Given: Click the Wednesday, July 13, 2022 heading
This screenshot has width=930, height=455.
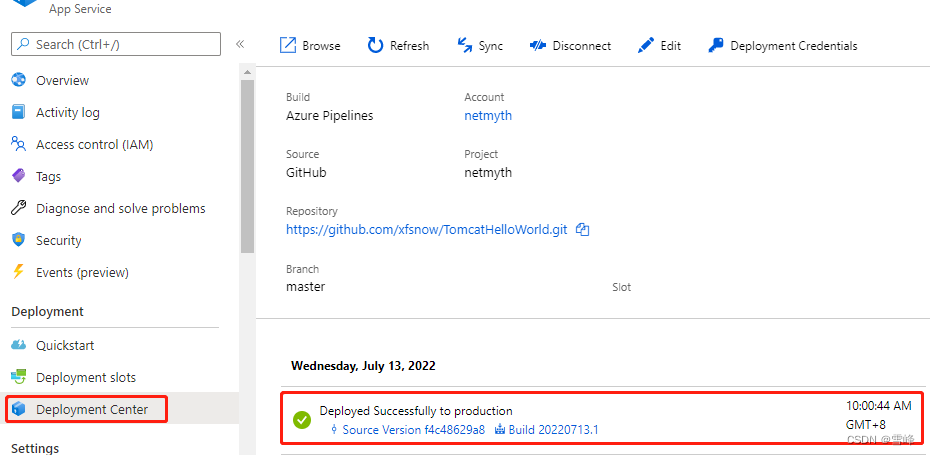Looking at the screenshot, I should [x=363, y=365].
